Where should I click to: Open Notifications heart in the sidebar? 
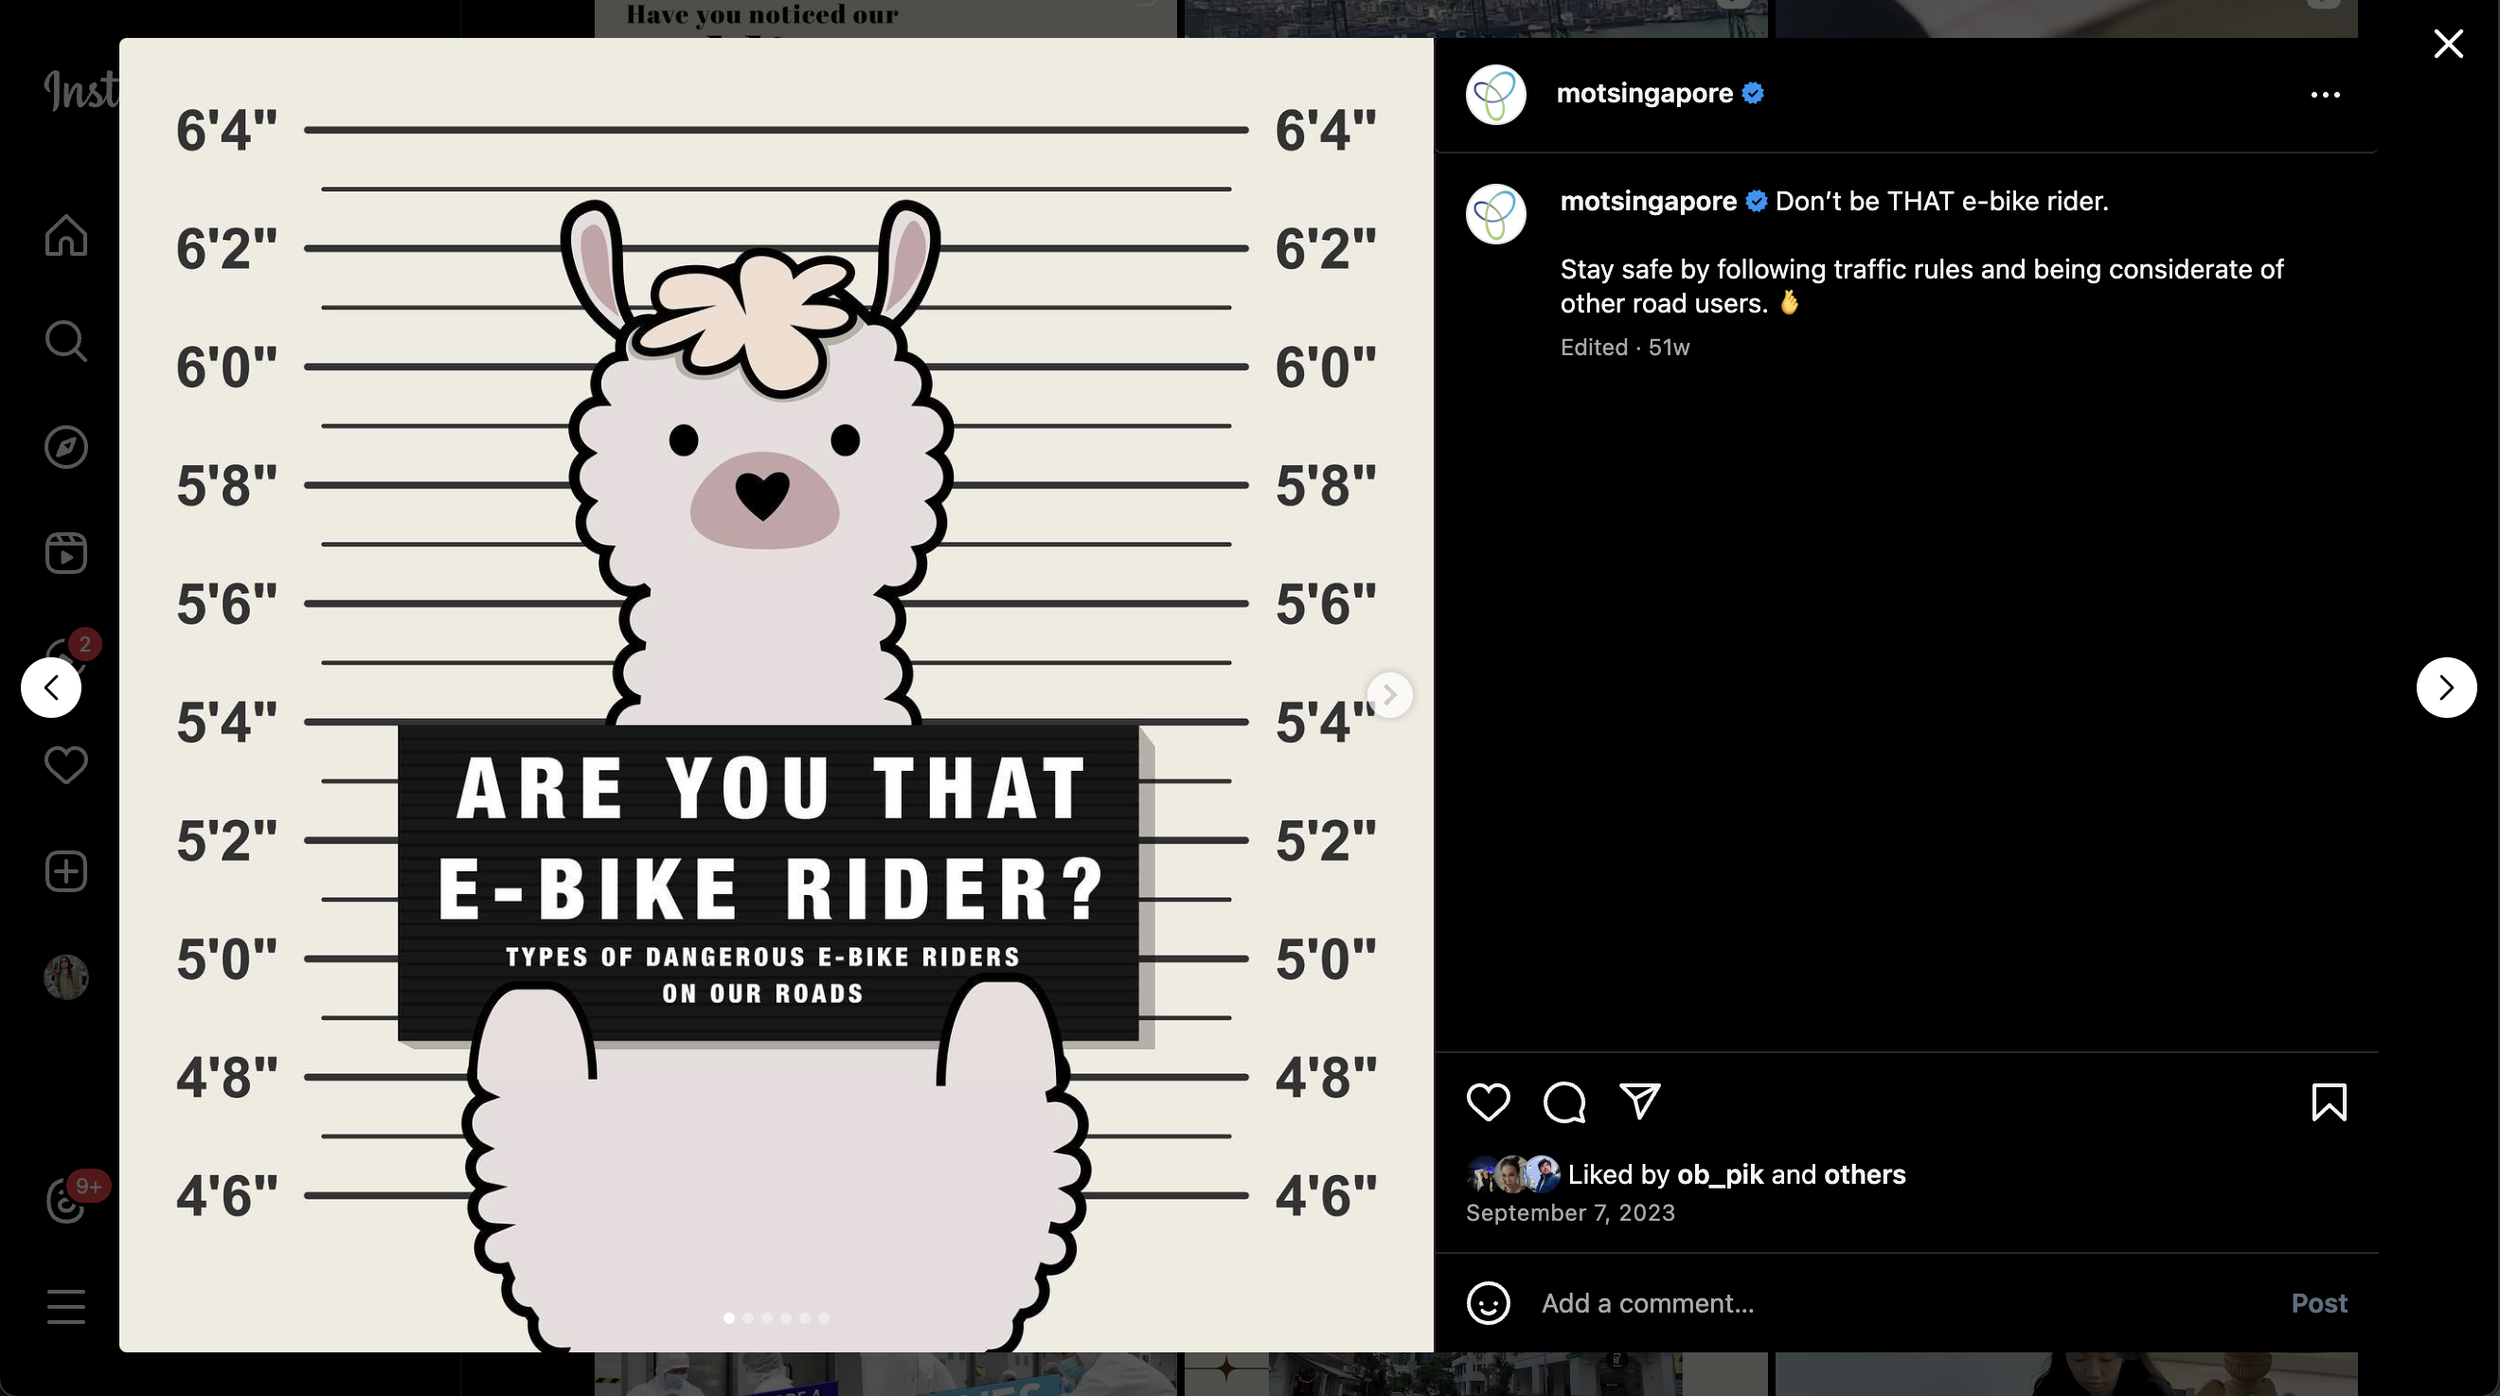tap(66, 765)
